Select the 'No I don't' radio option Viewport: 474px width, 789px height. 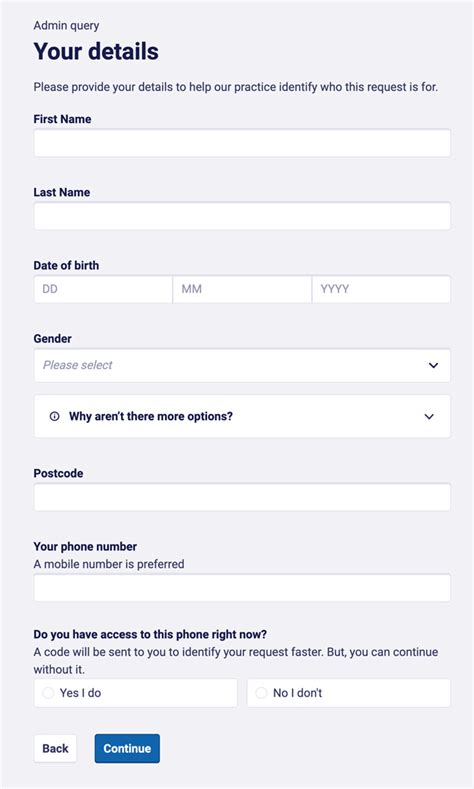click(x=349, y=693)
